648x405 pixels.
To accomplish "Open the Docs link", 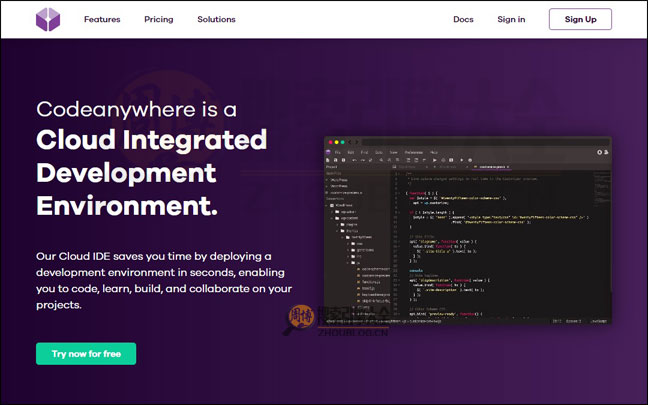I will pos(463,19).
